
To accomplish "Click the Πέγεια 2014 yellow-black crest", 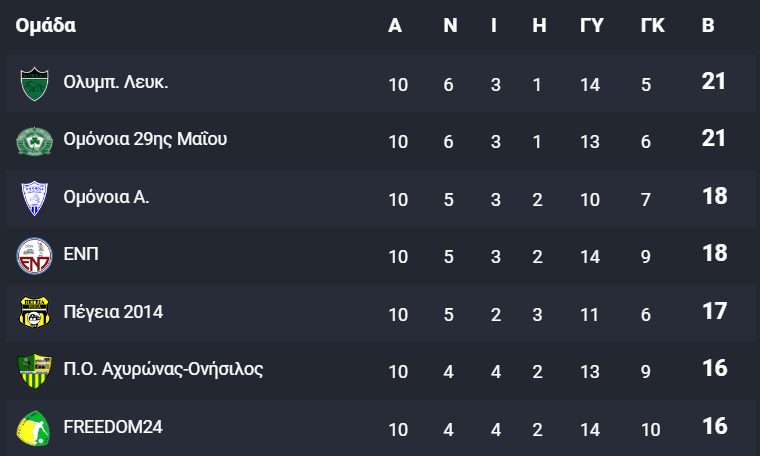I will coord(34,313).
